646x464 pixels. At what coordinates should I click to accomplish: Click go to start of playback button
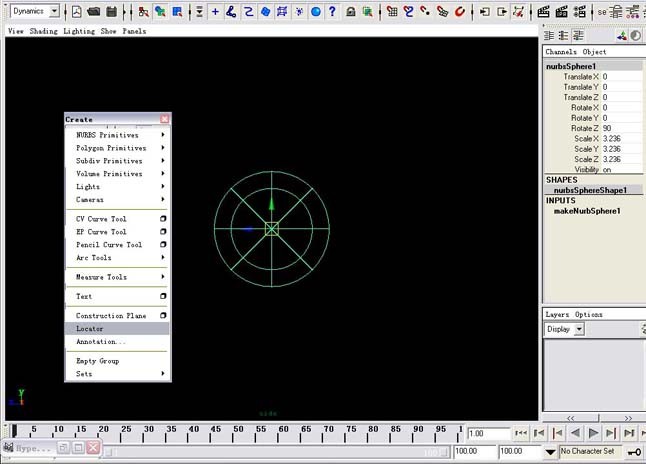(x=521, y=433)
